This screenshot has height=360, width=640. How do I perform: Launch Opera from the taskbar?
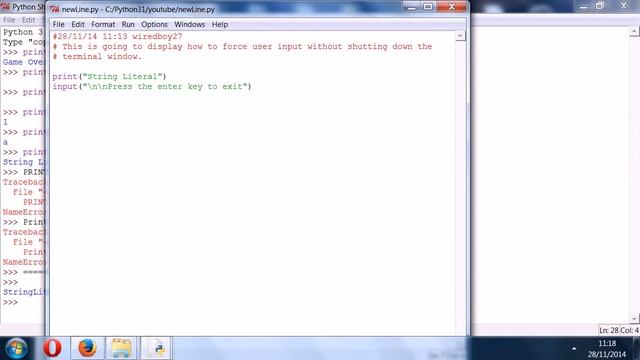[x=52, y=348]
